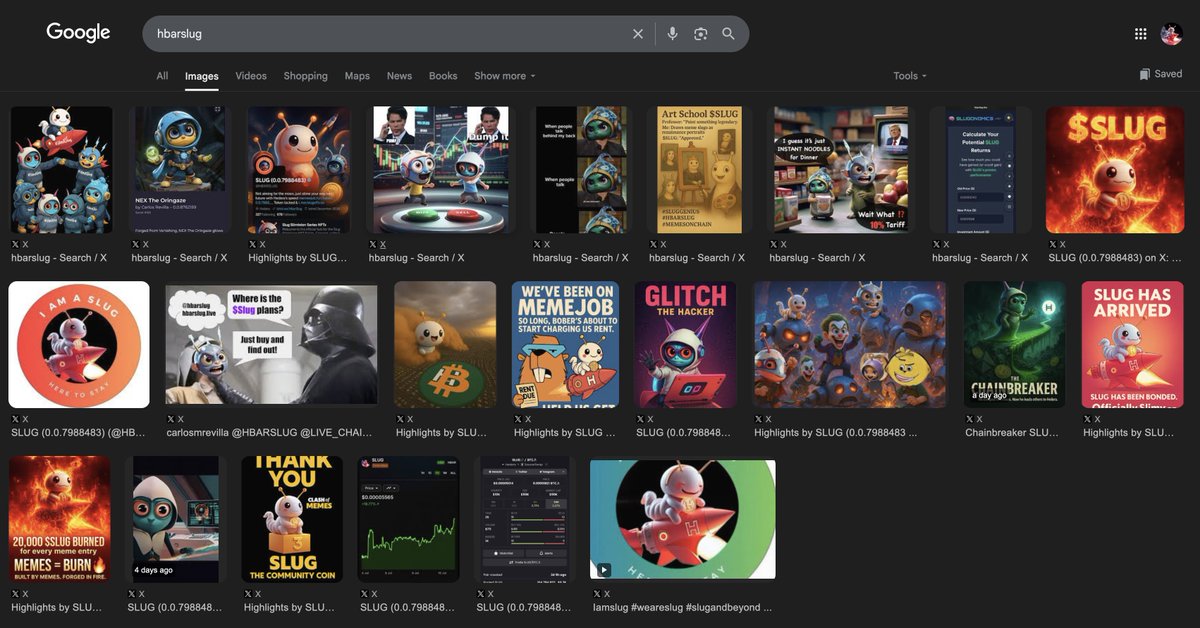Open the 20,000 $SLUG burned image
Viewport: 1200px width, 628px height.
coord(60,520)
